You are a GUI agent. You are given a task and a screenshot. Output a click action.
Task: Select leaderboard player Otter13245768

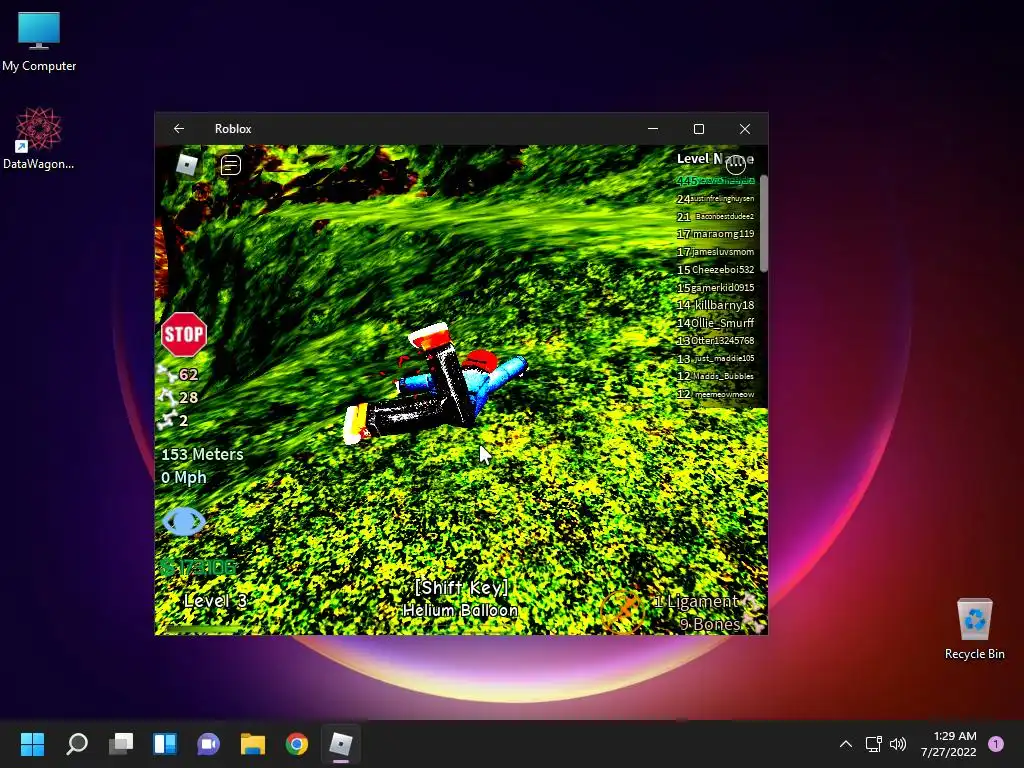click(715, 340)
